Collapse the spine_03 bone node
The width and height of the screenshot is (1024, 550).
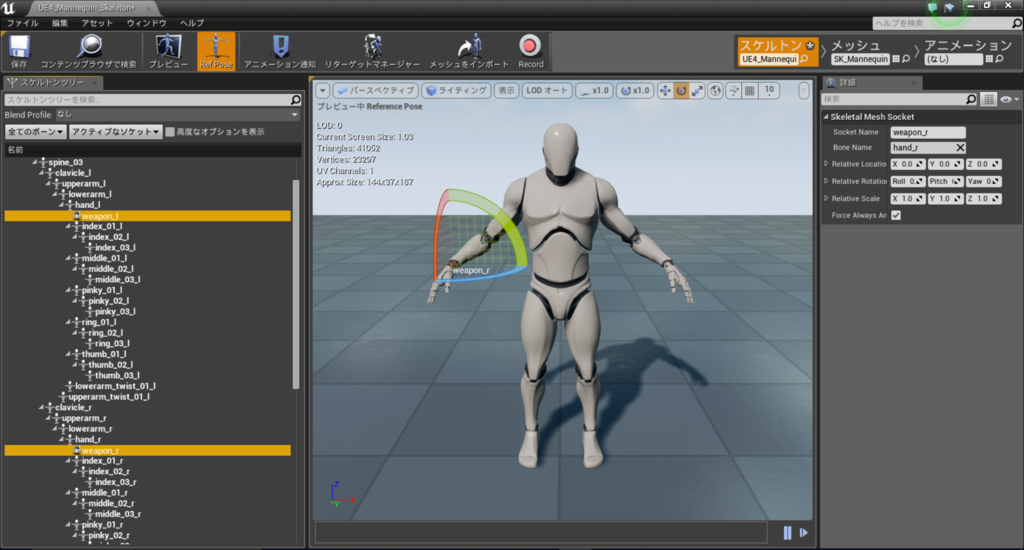click(35, 162)
